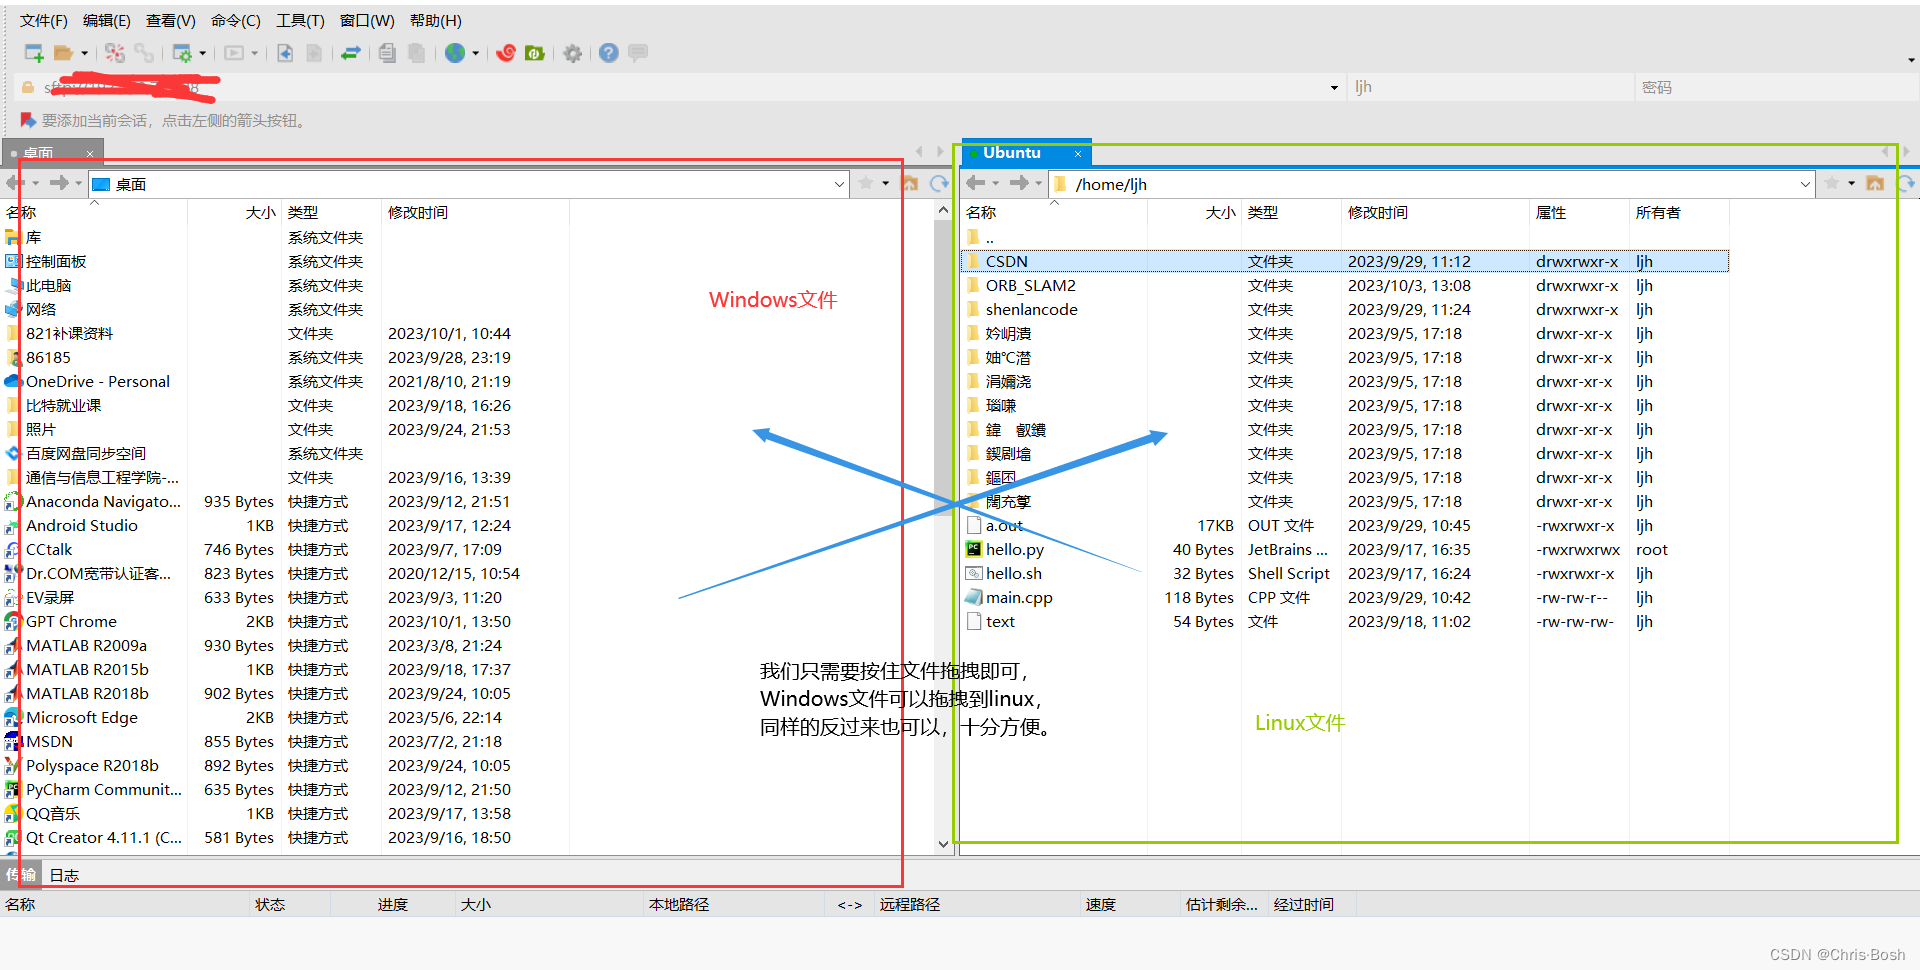Screen dimensions: 1920x970
Task: Click the Disconnect session icon
Action: 115,53
